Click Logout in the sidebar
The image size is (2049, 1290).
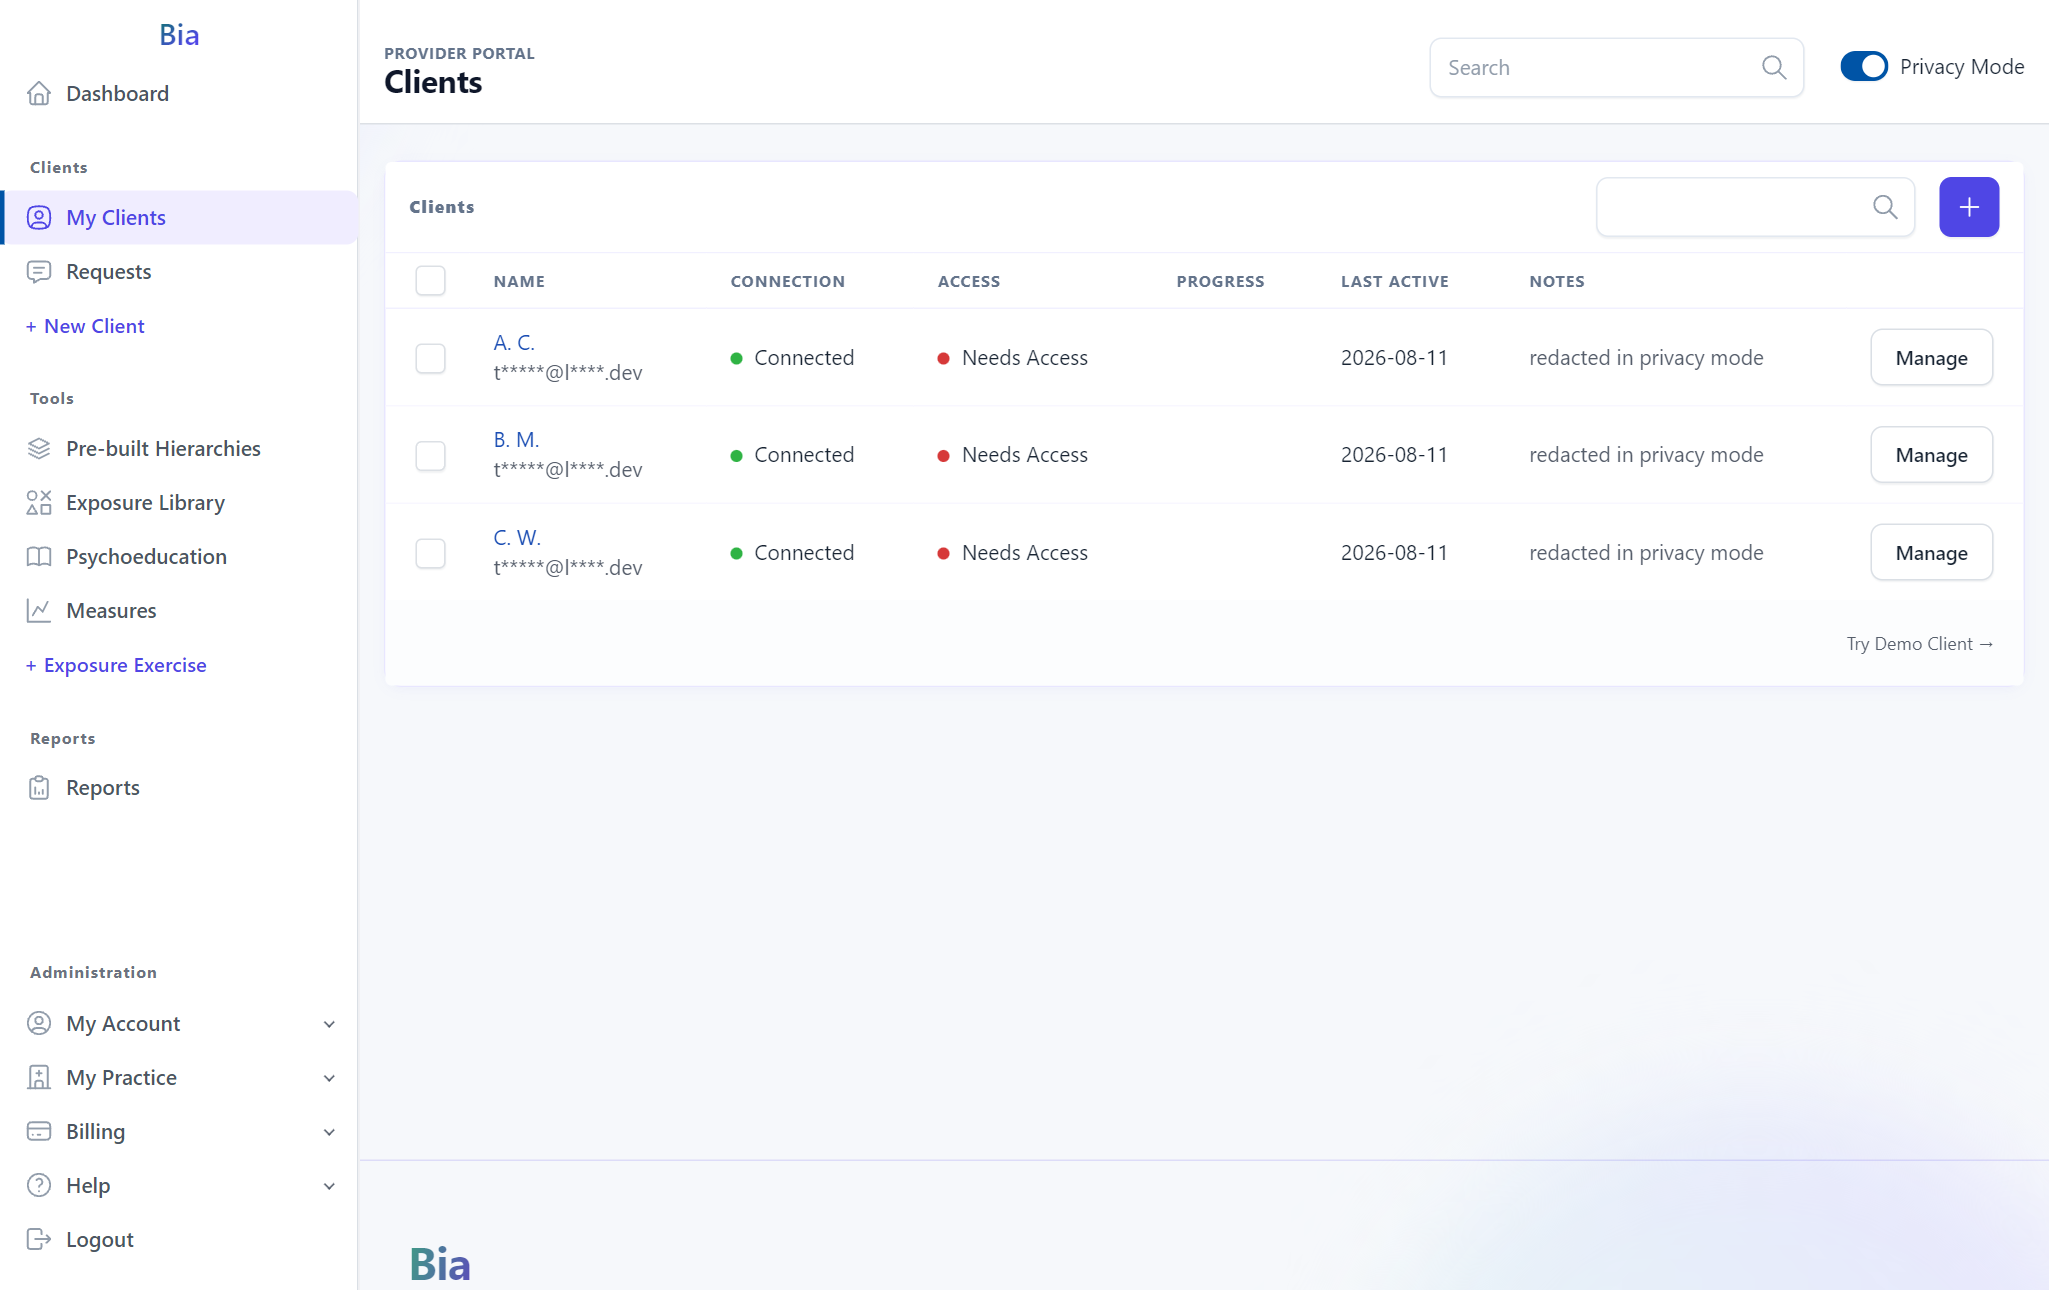[179, 1239]
